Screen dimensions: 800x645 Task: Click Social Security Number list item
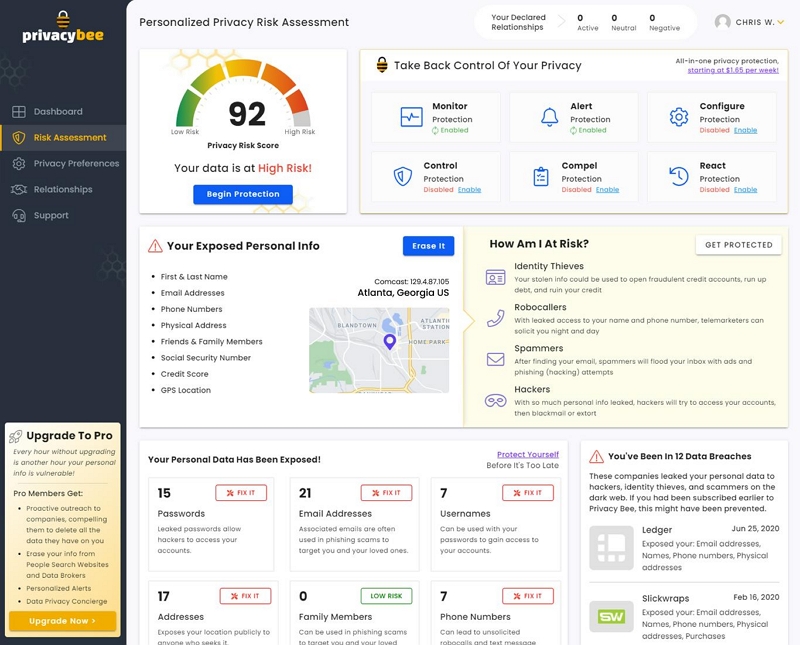click(206, 358)
